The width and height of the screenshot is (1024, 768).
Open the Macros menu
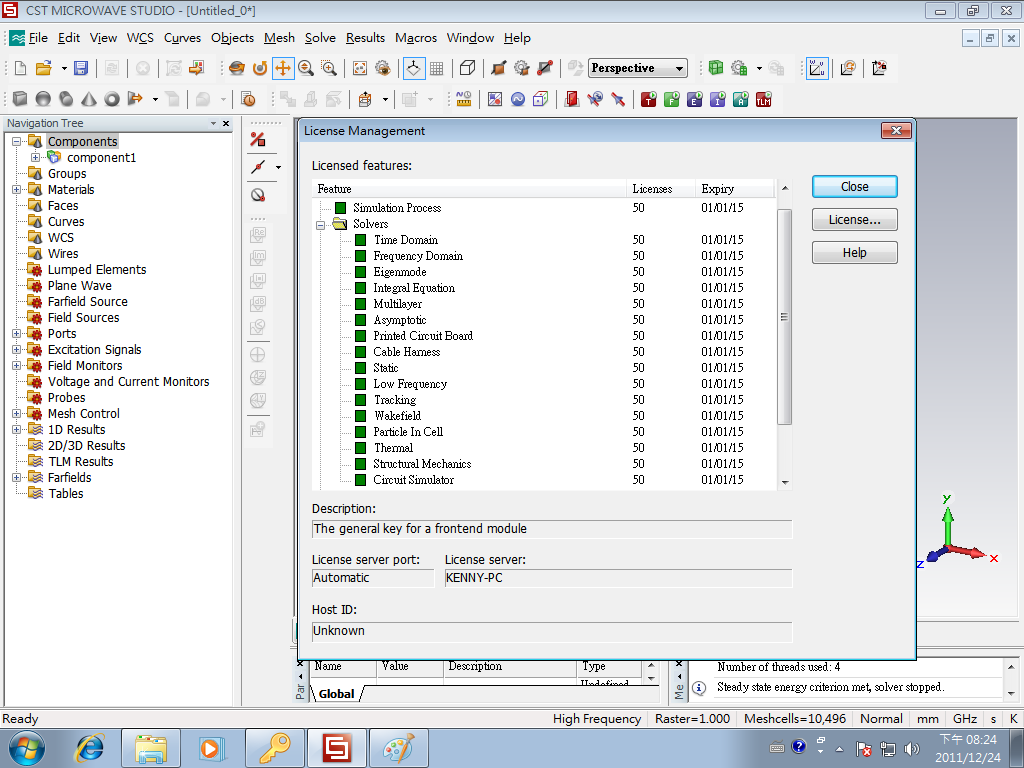point(416,38)
